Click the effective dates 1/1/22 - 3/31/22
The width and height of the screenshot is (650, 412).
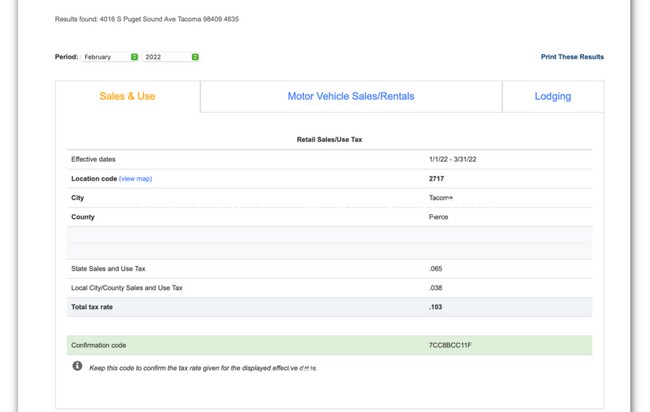click(452, 160)
